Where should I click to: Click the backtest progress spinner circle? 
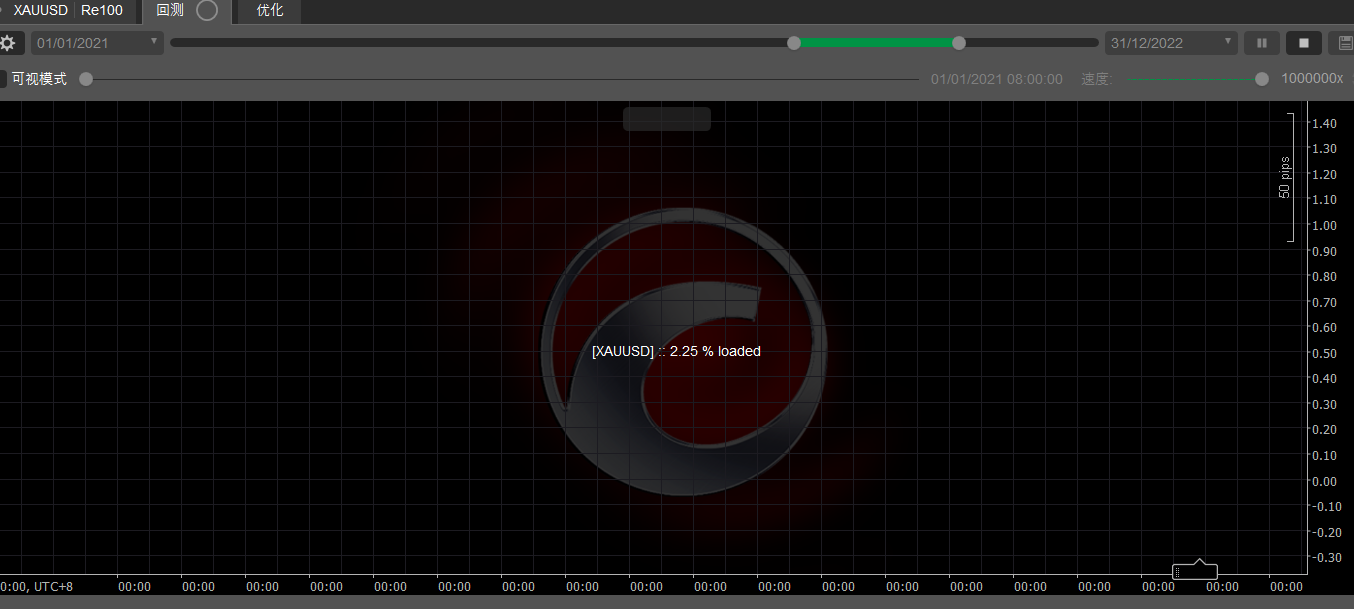207,11
